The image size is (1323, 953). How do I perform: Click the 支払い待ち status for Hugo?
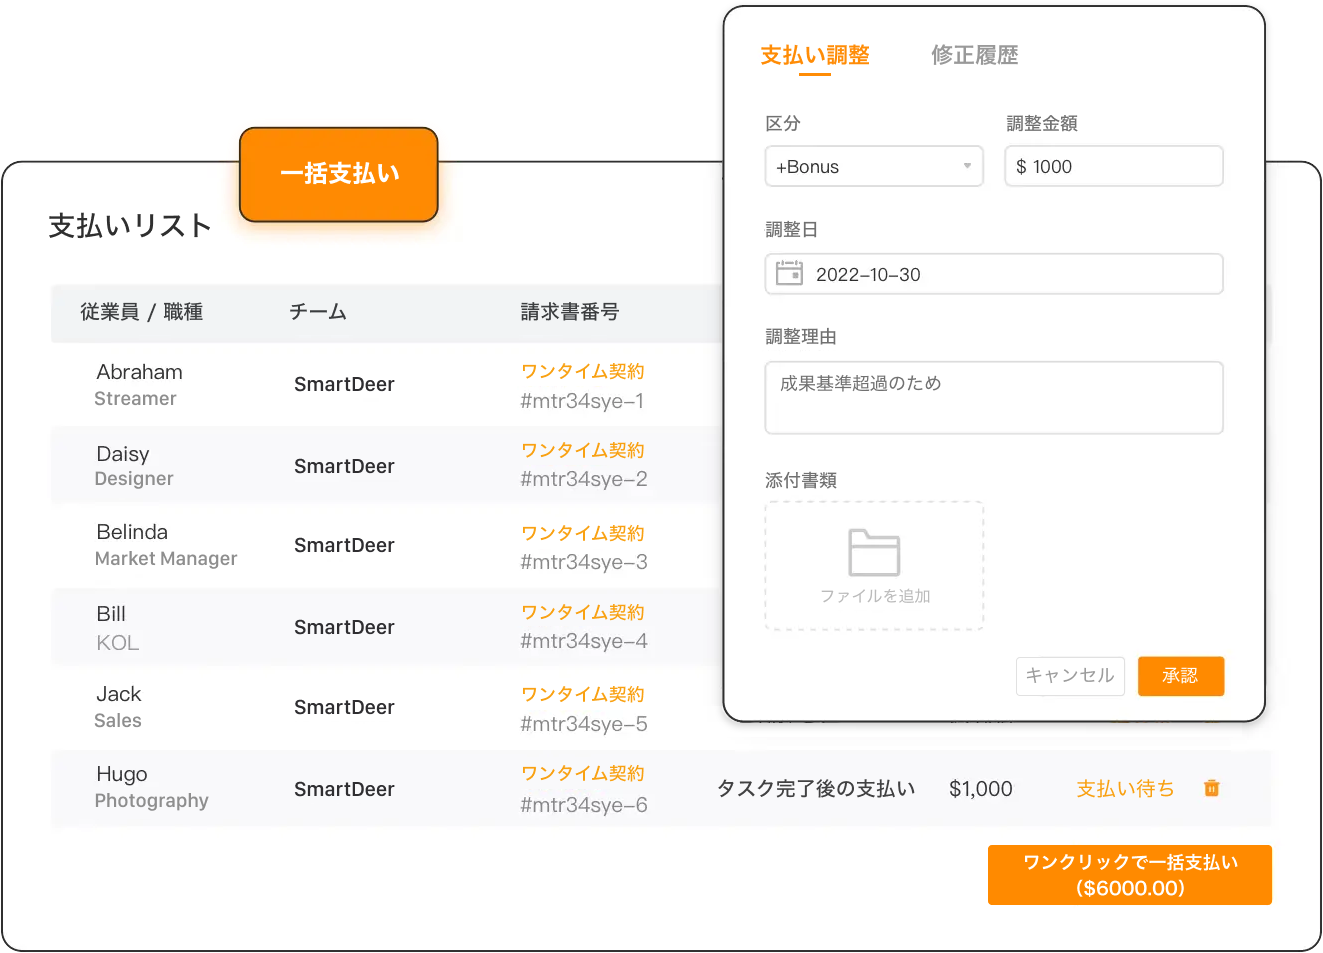tap(1124, 788)
